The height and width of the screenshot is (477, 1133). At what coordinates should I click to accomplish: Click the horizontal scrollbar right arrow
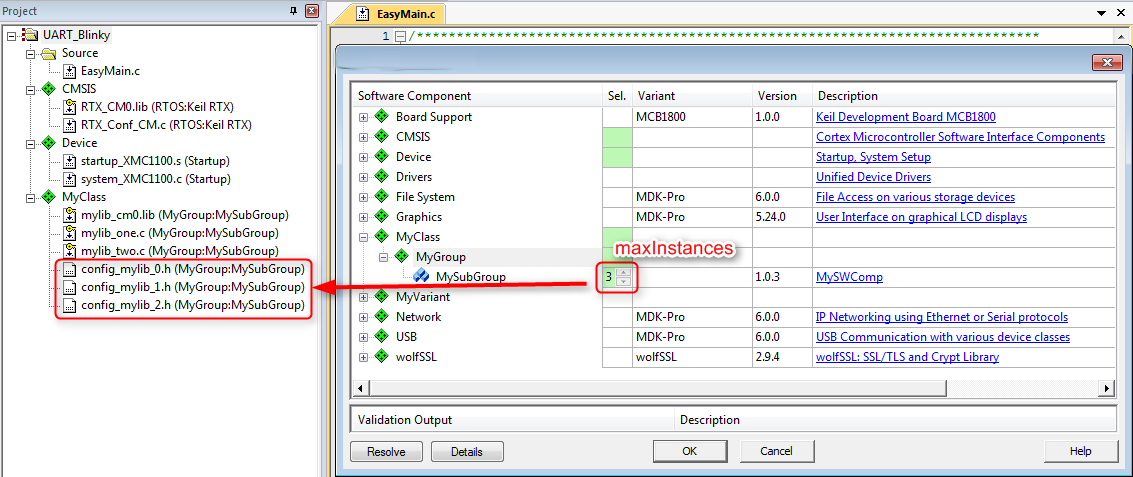point(1107,387)
